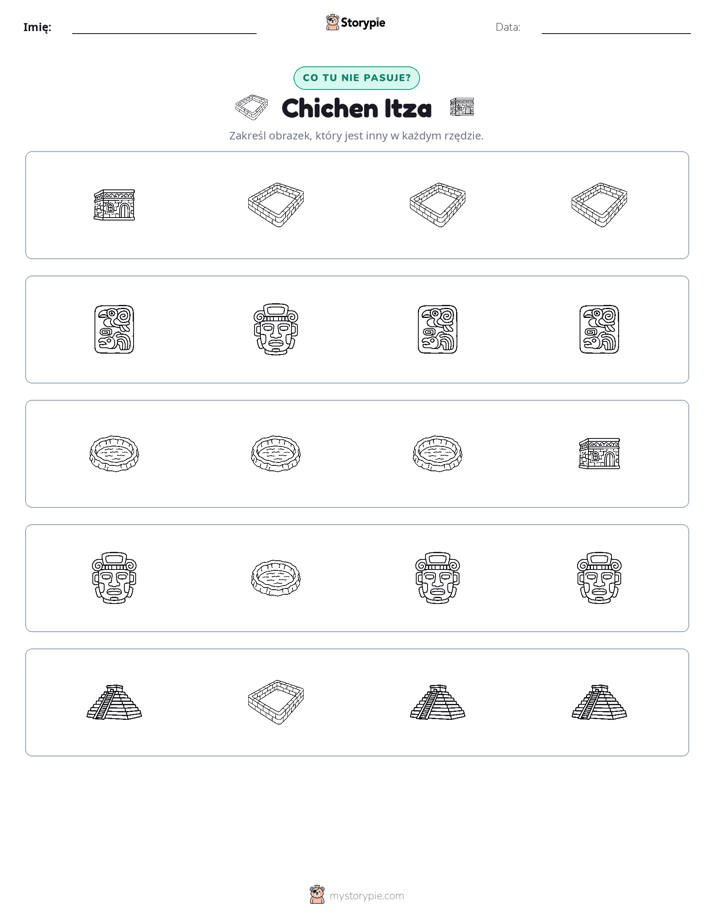714x924 pixels.
Task: Select the last ball court in row one
Action: click(x=599, y=205)
